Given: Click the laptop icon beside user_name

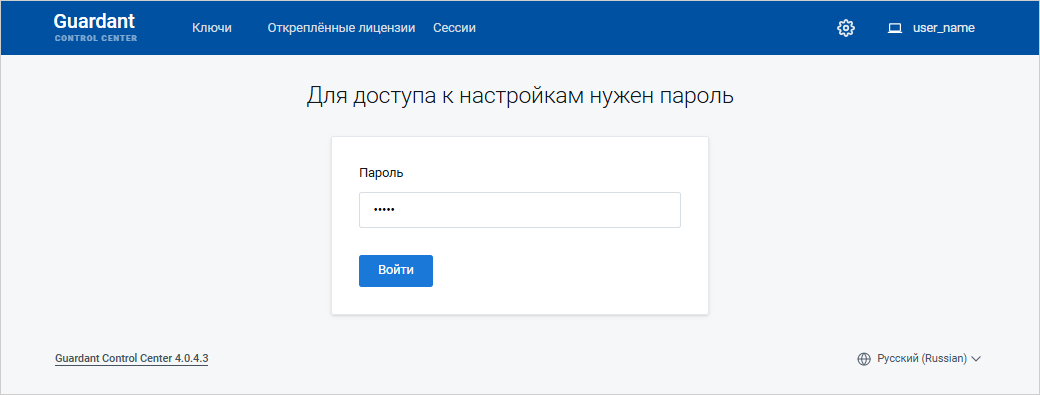Looking at the screenshot, I should [895, 28].
